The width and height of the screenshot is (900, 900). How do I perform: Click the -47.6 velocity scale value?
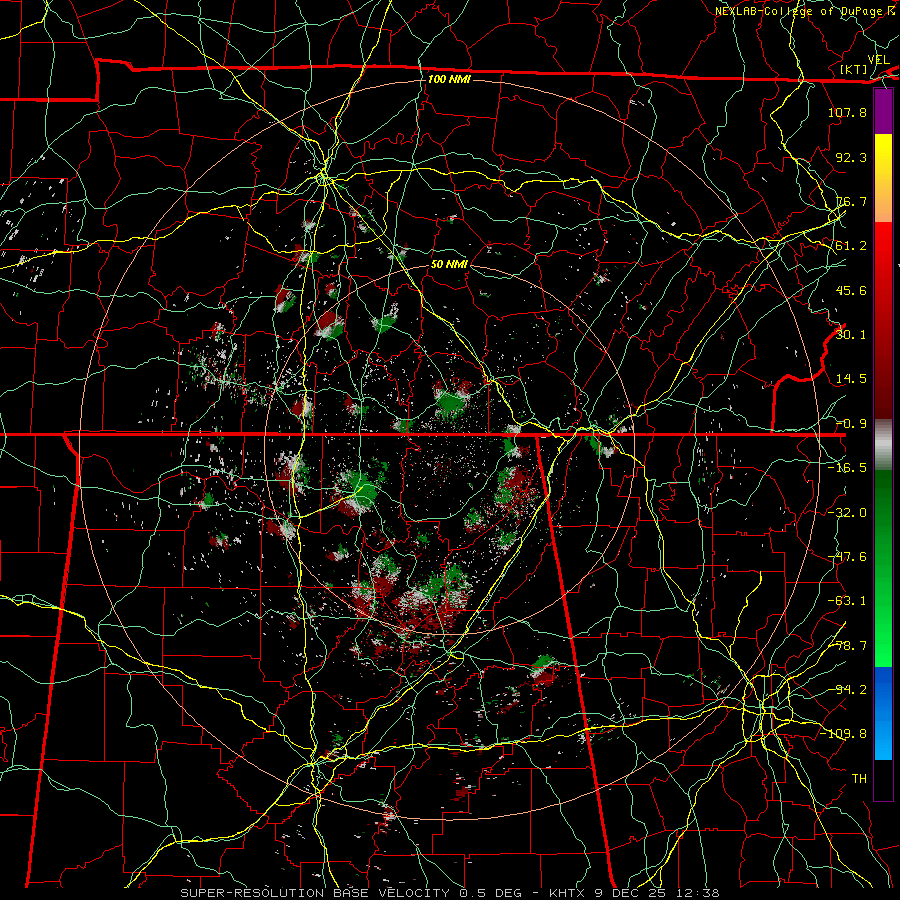[x=847, y=557]
